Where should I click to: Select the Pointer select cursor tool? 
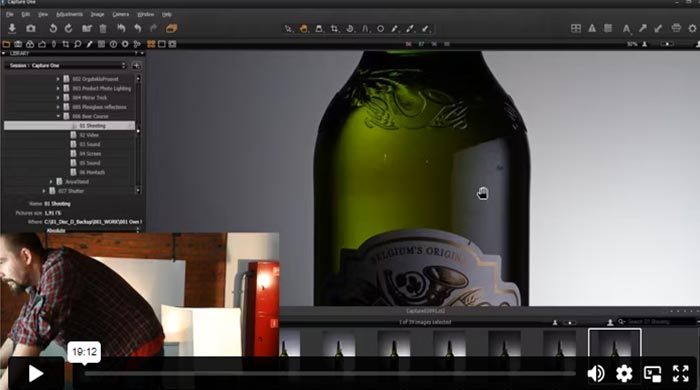(x=288, y=29)
